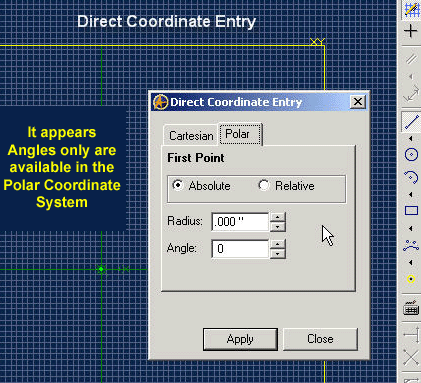Select the Relative radio button
Viewport: 421px width, 383px height.
tap(263, 185)
